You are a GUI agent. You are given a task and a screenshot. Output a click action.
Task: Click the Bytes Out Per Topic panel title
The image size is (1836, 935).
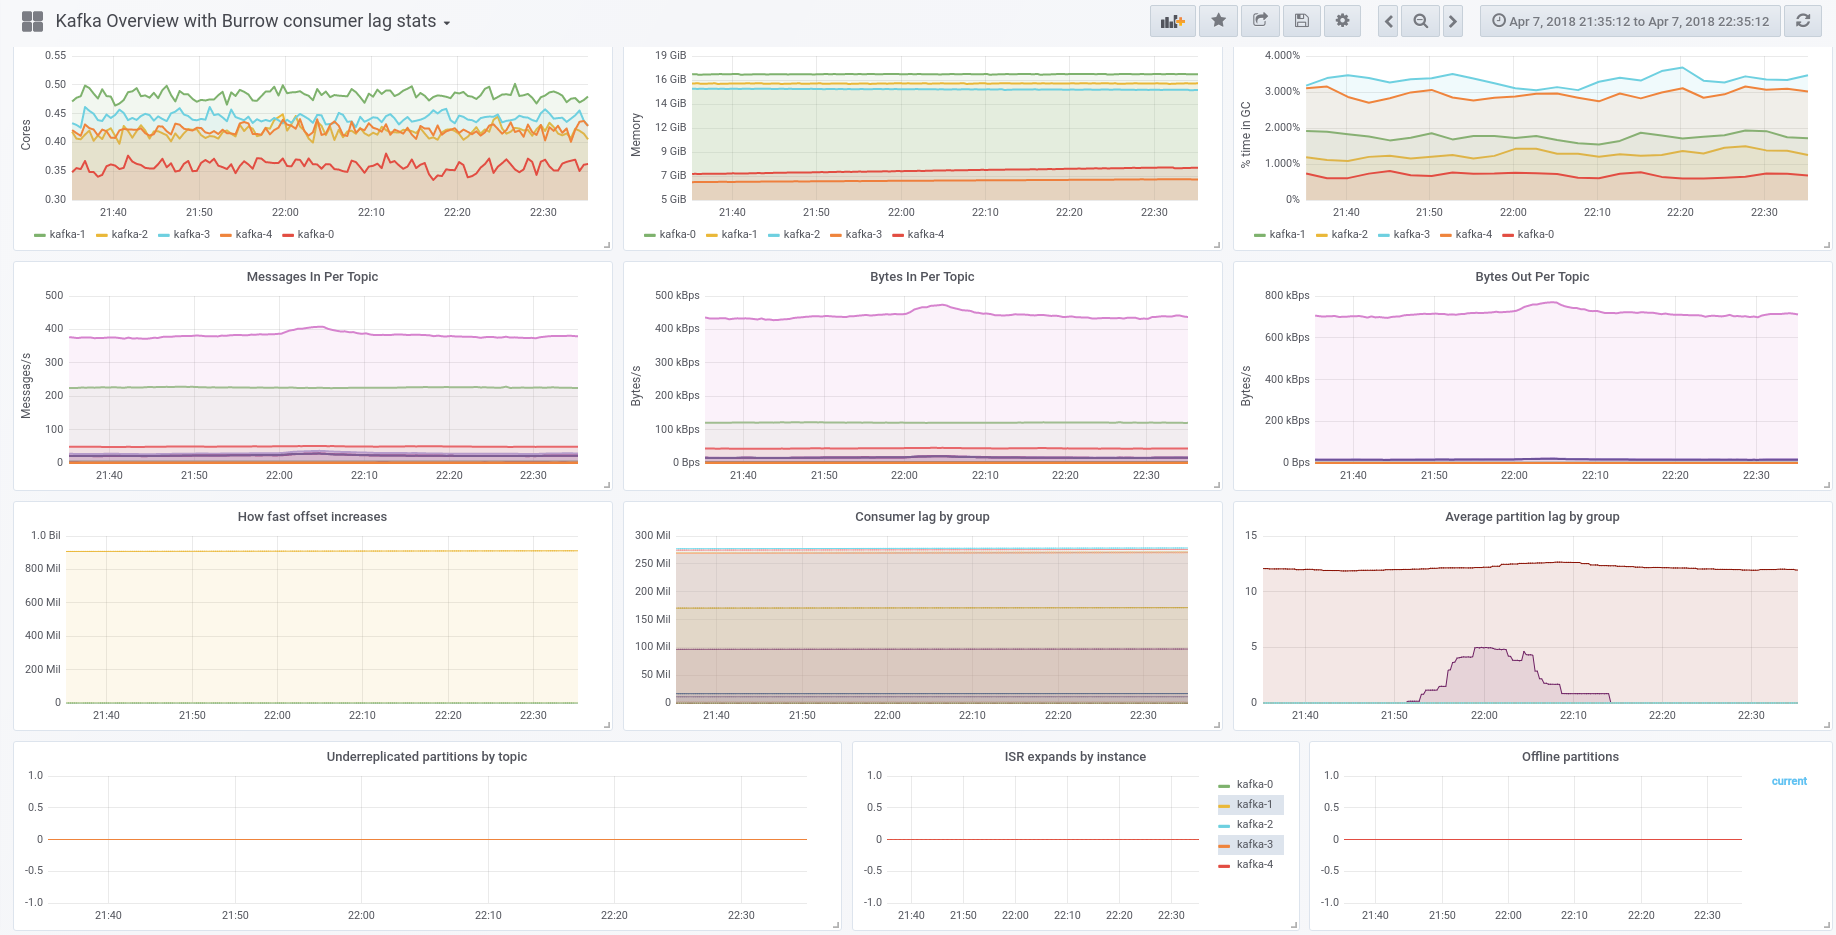click(x=1531, y=277)
